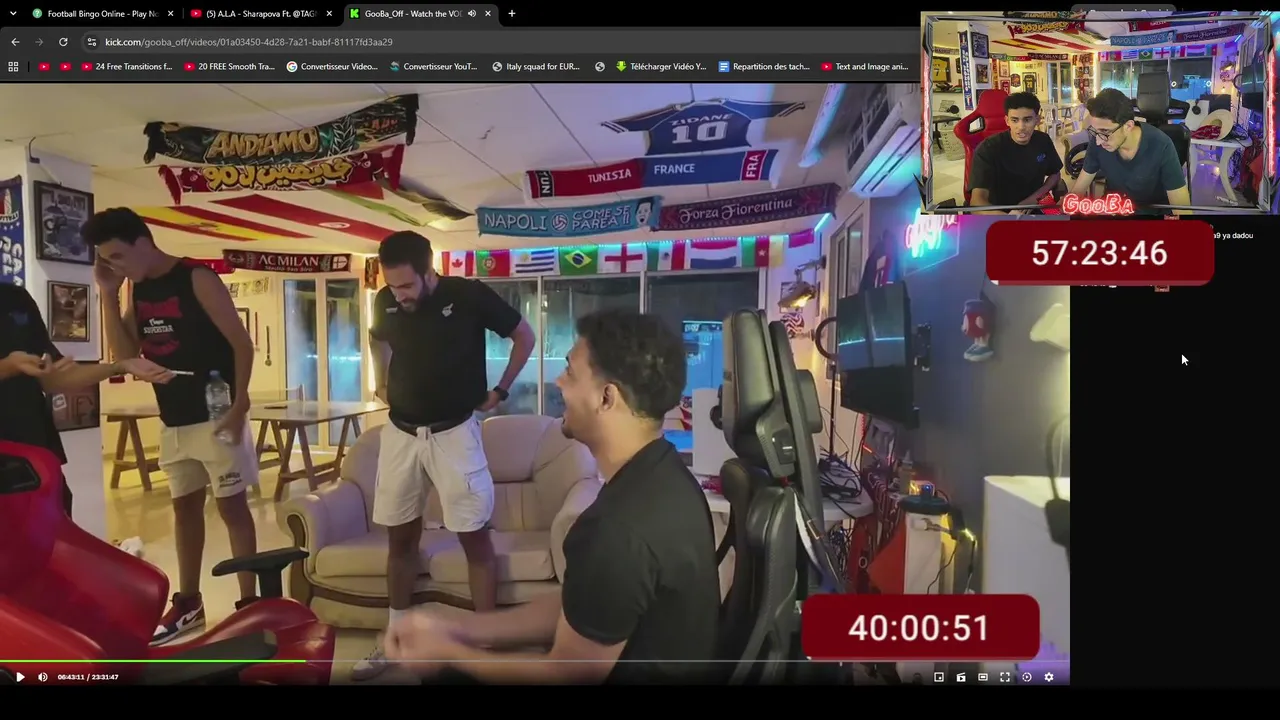Open the Italy squad for EUR bookmark

pos(536,67)
